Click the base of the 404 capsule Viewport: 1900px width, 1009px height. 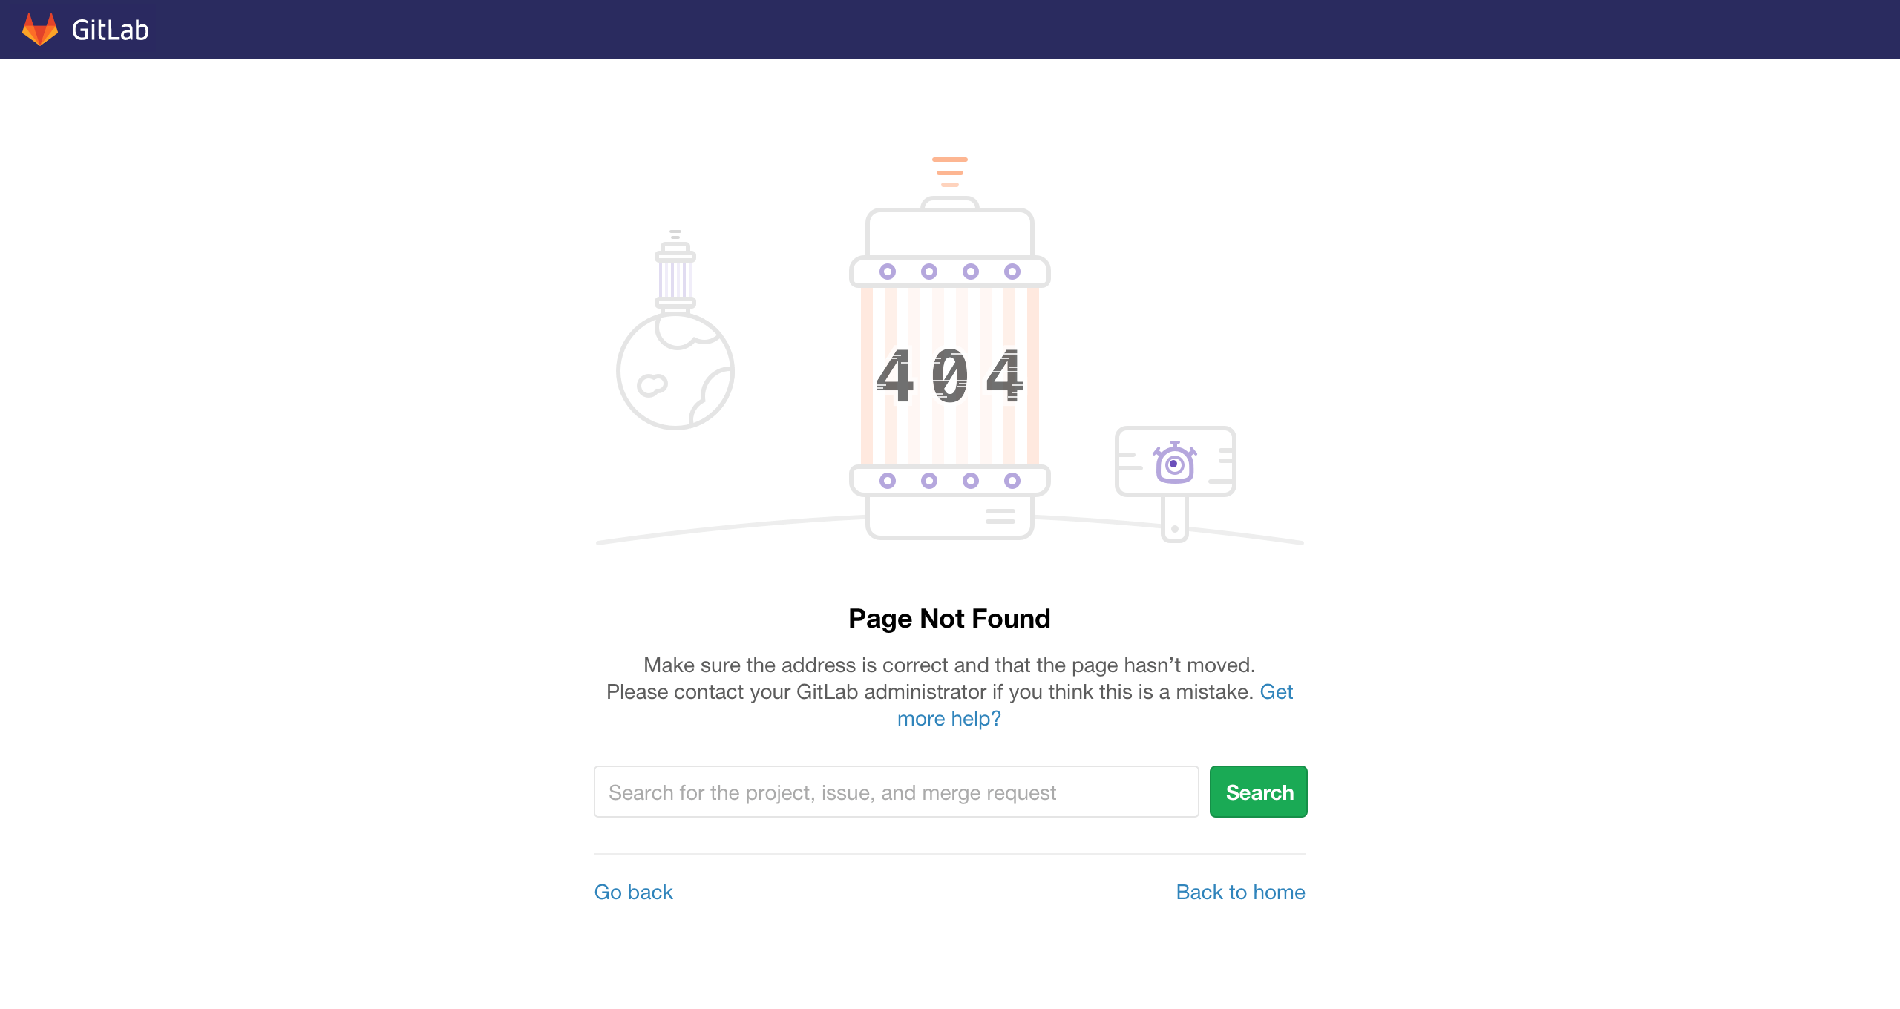click(x=949, y=517)
